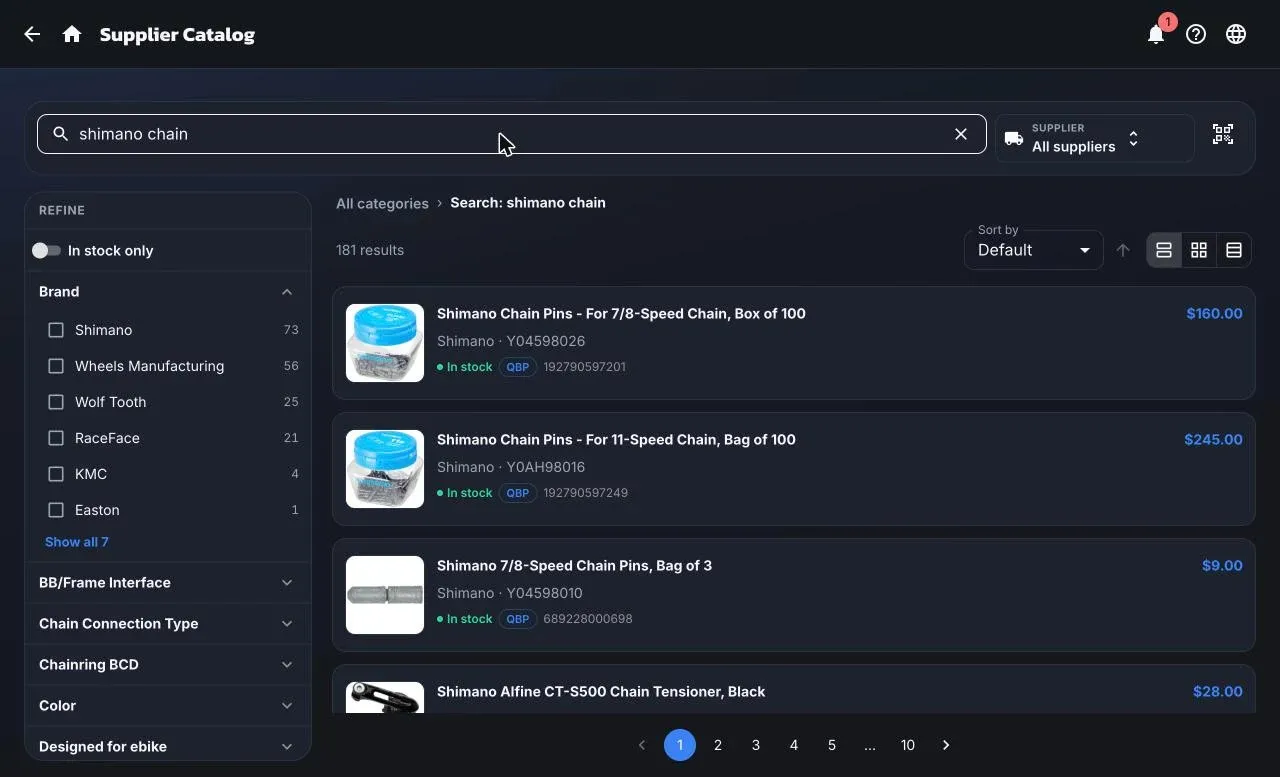Click the pagination ellipsis

870,745
